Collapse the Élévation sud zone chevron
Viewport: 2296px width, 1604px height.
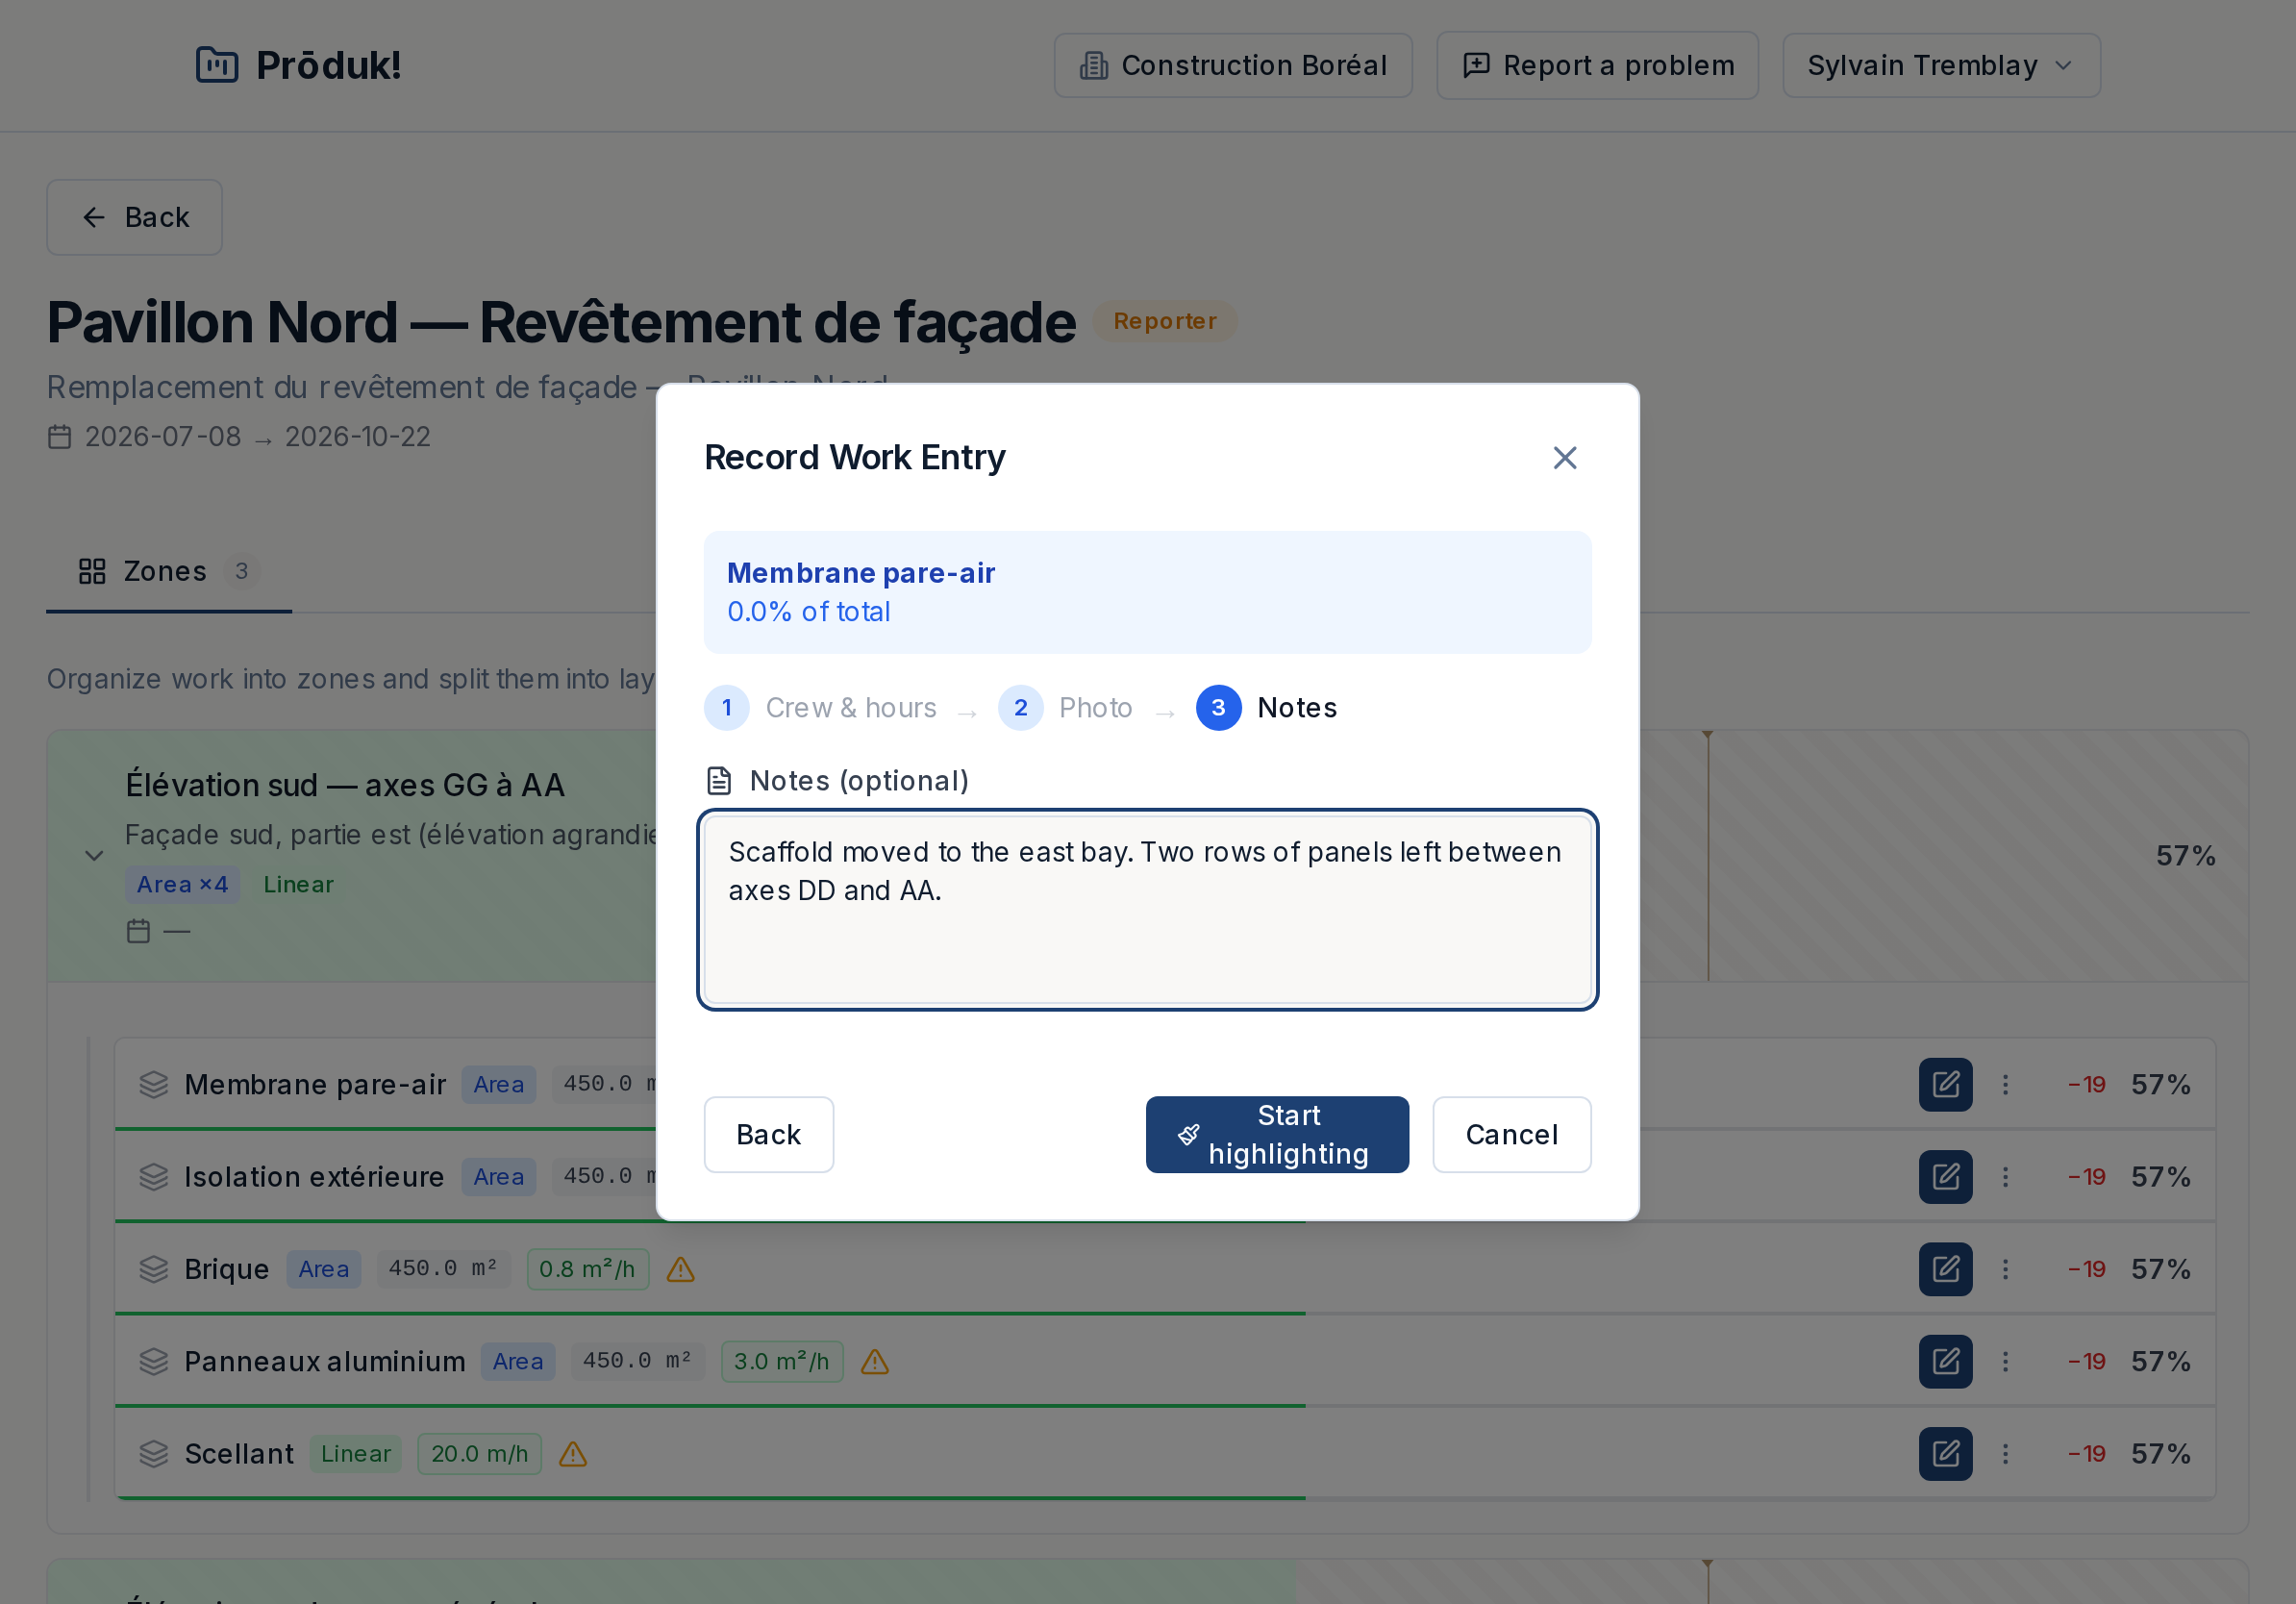click(94, 855)
